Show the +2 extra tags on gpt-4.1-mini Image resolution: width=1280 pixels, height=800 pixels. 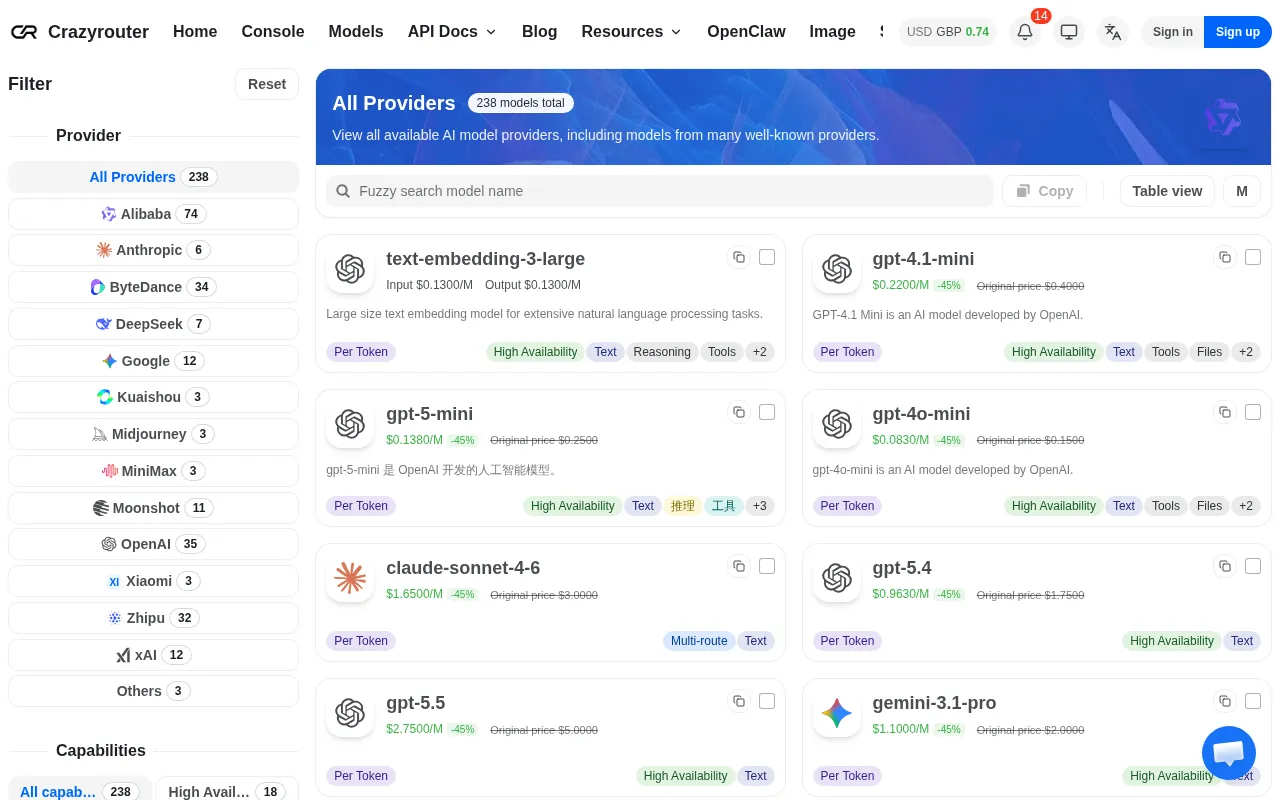click(1246, 352)
